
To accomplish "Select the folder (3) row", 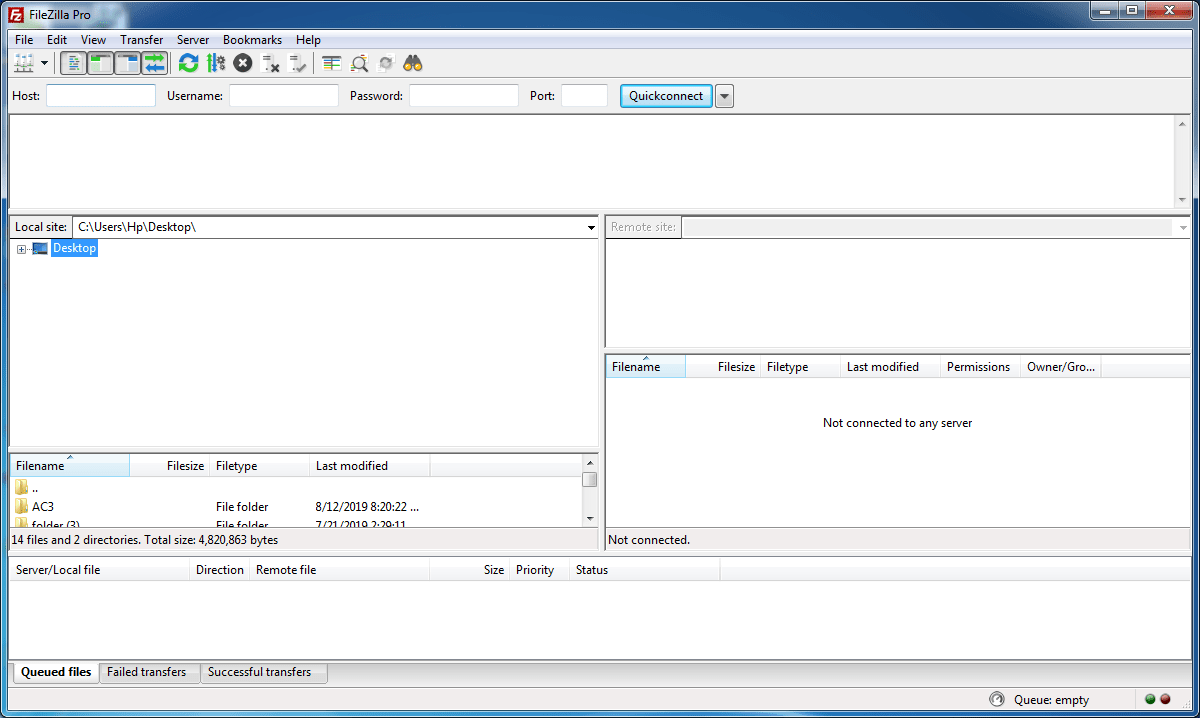I will 296,522.
